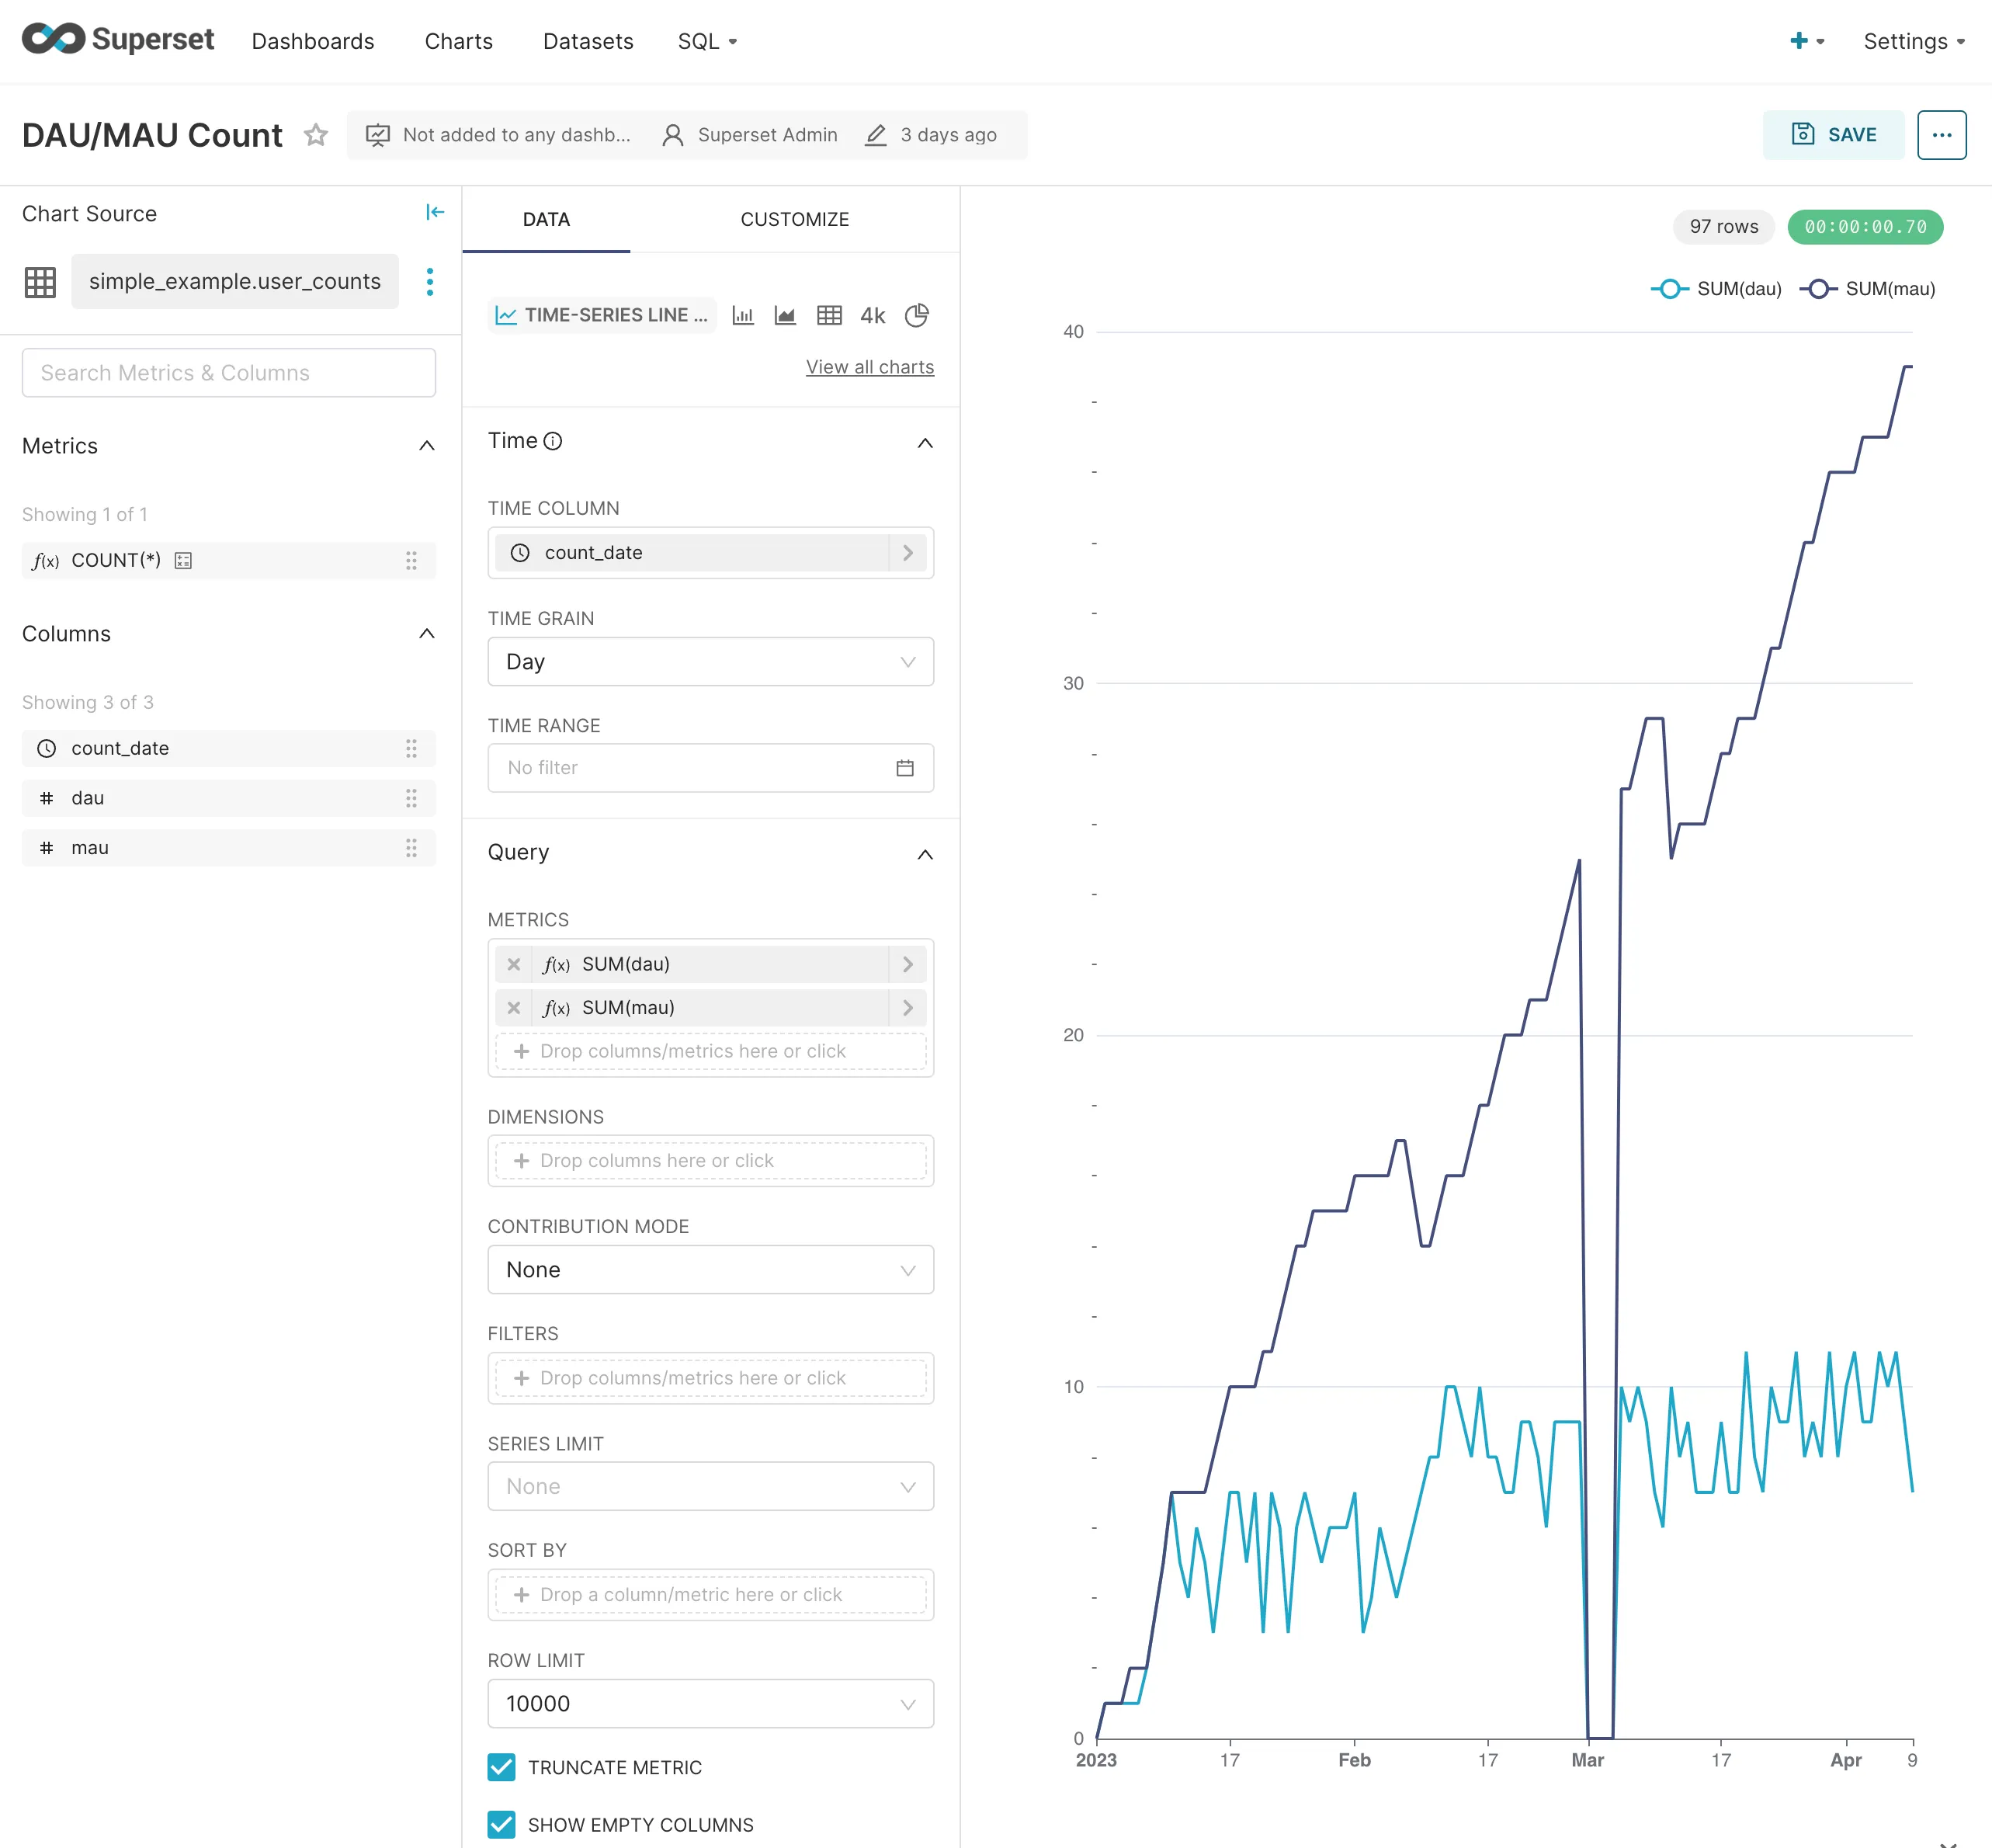The width and height of the screenshot is (1992, 1848).
Task: Click the SAVE button
Action: 1833,134
